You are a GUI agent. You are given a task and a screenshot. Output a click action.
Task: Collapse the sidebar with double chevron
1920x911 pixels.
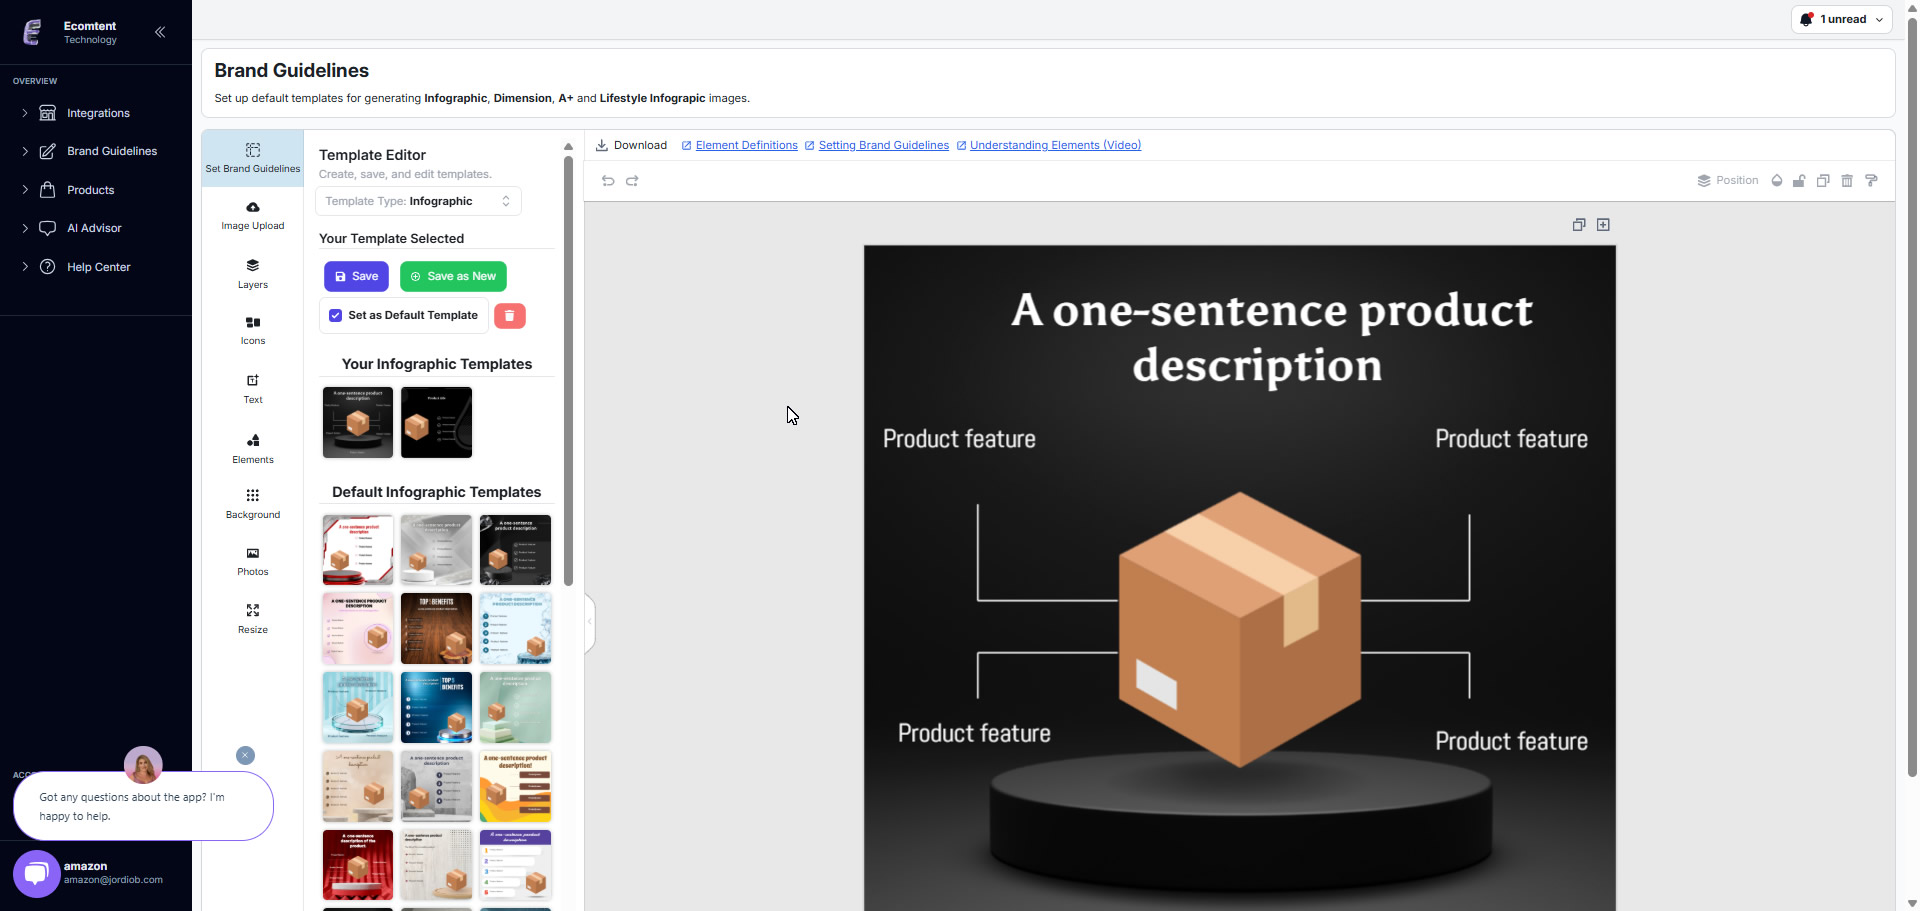point(160,32)
